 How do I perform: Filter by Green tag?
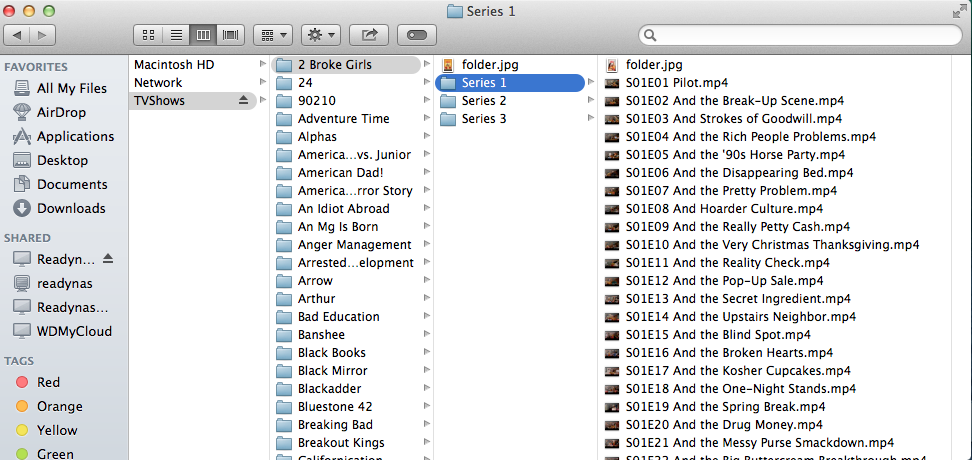click(45, 454)
